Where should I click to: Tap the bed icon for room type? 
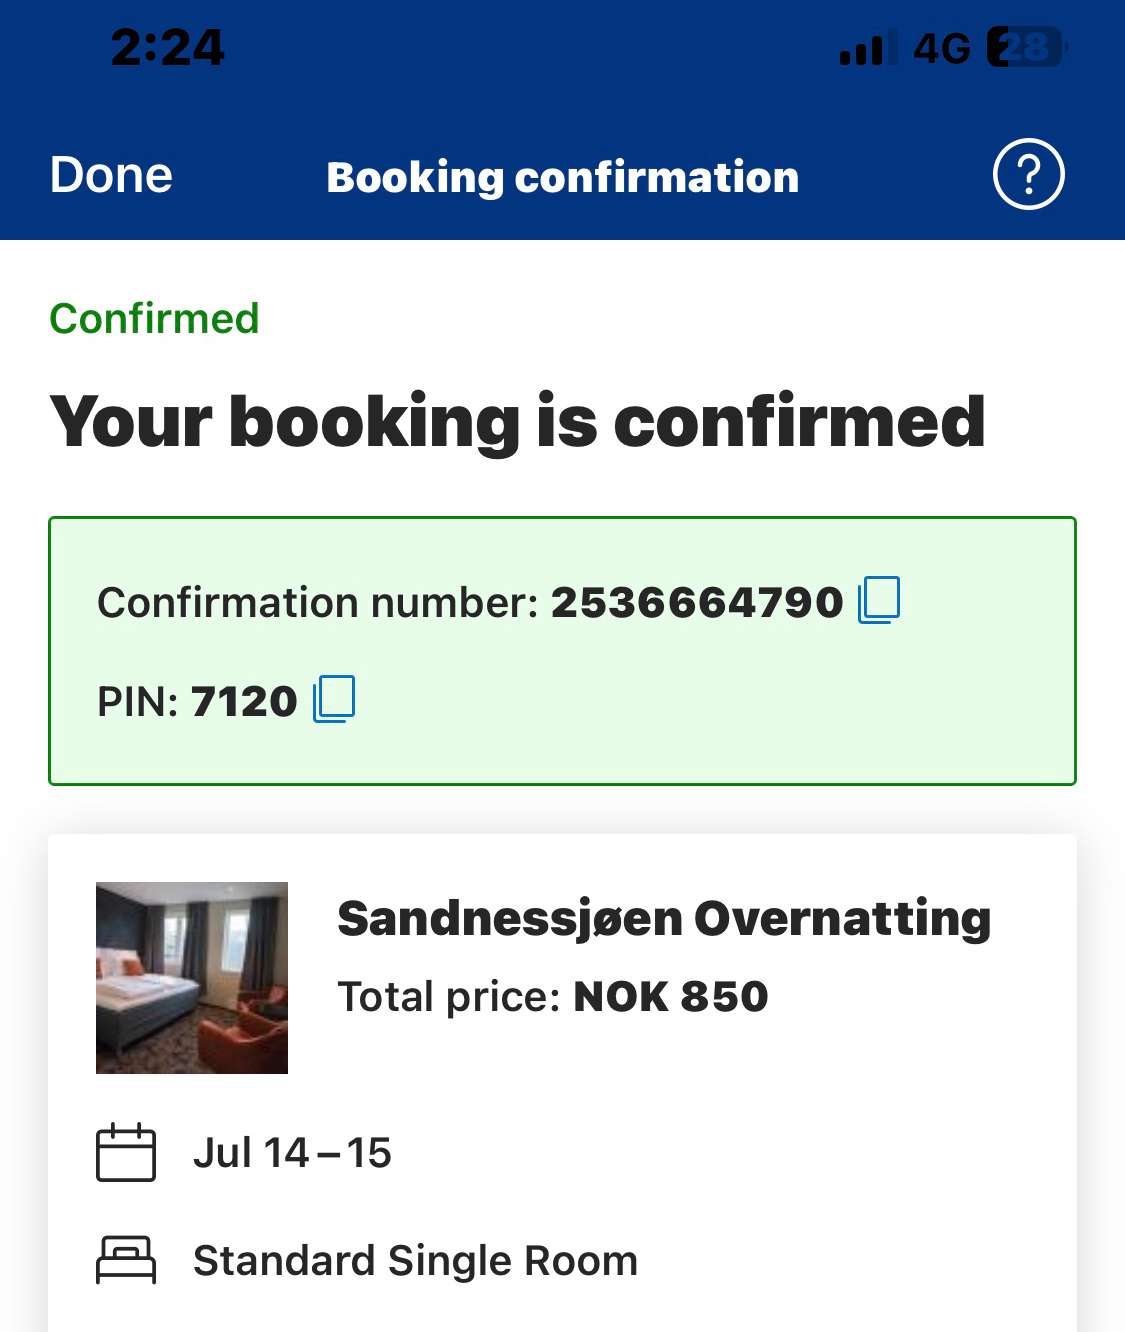pos(126,1260)
